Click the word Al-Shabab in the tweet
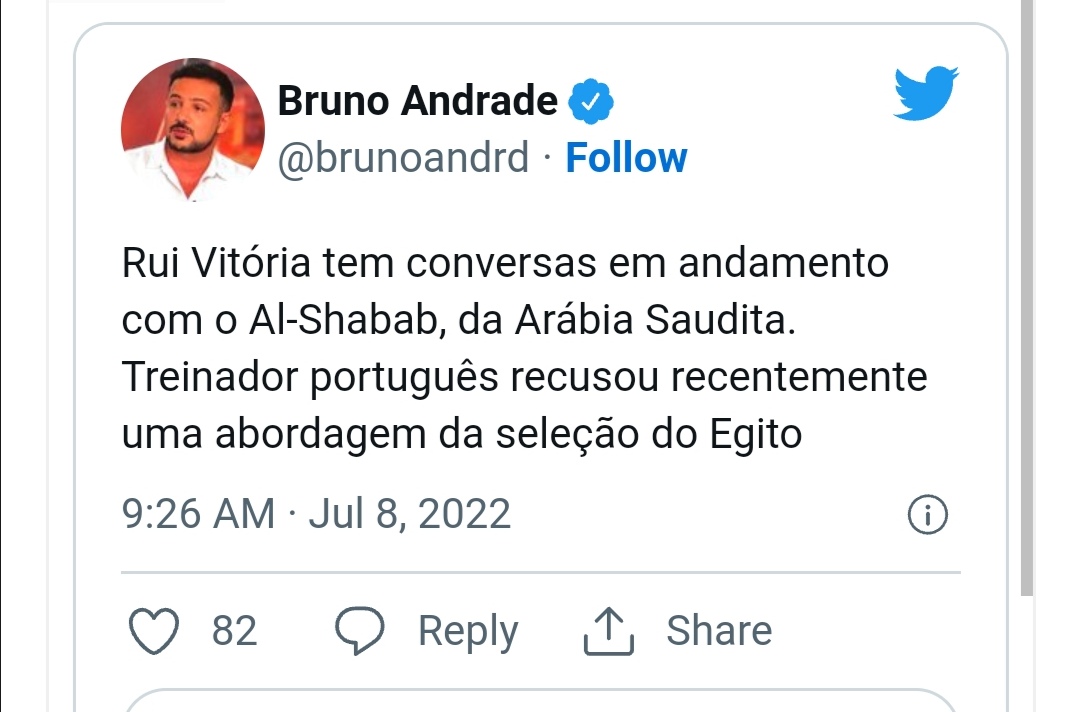The image size is (1080, 712). click(344, 320)
